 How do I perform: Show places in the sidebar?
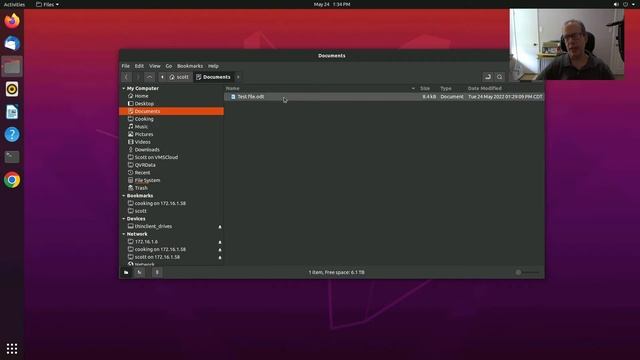(x=126, y=272)
